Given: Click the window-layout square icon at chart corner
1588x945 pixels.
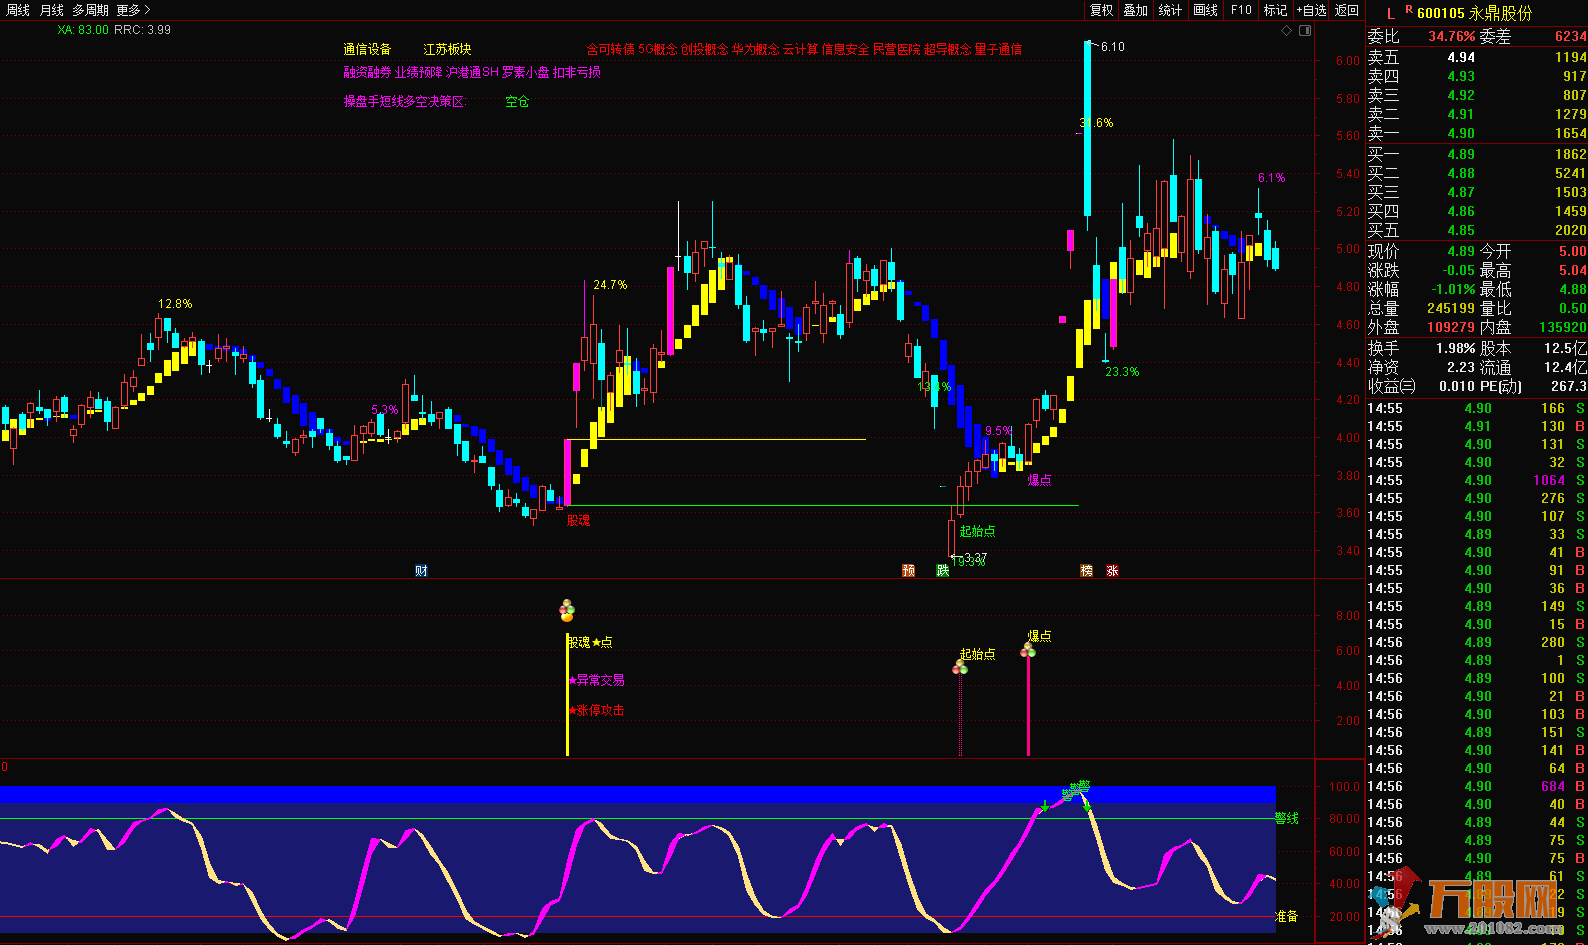Looking at the screenshot, I should [1305, 31].
